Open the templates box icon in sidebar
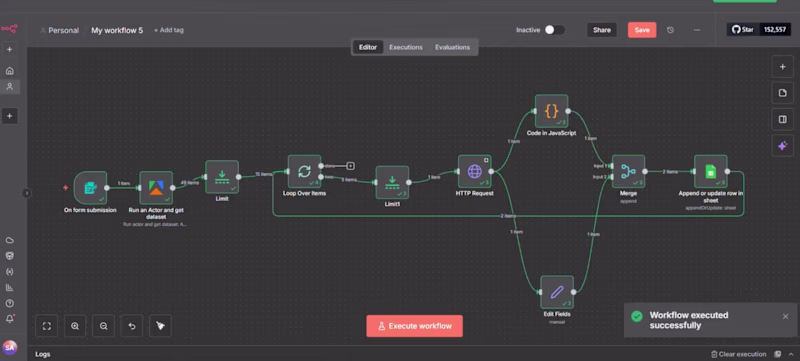Image resolution: width=800 pixels, height=361 pixels. [9, 256]
